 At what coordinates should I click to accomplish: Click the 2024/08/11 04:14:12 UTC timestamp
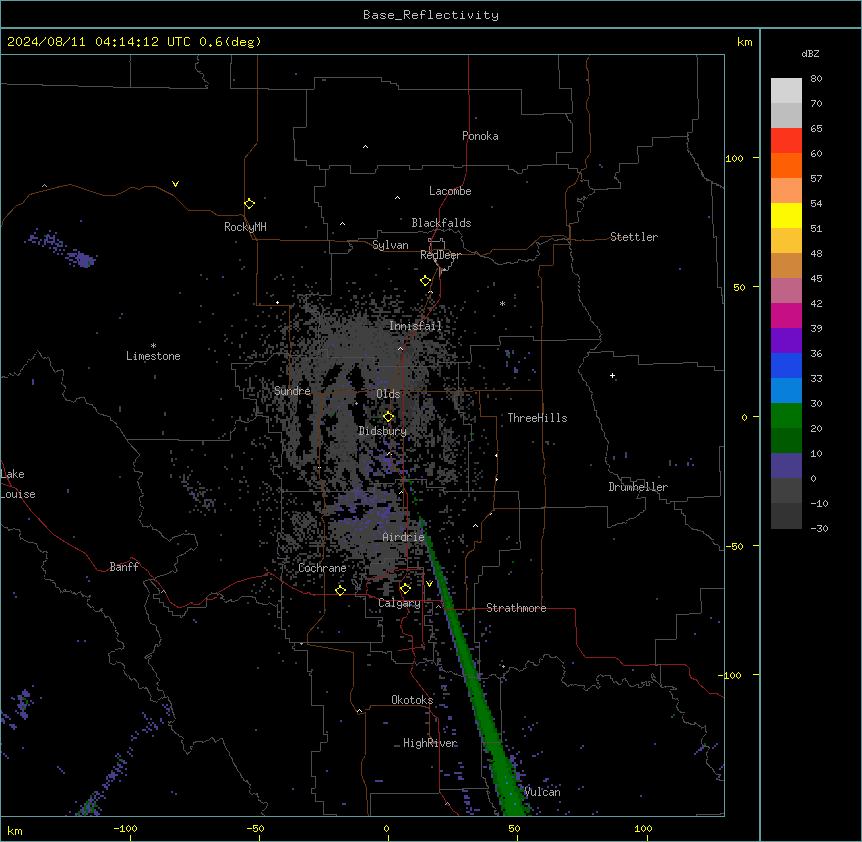coord(134,42)
